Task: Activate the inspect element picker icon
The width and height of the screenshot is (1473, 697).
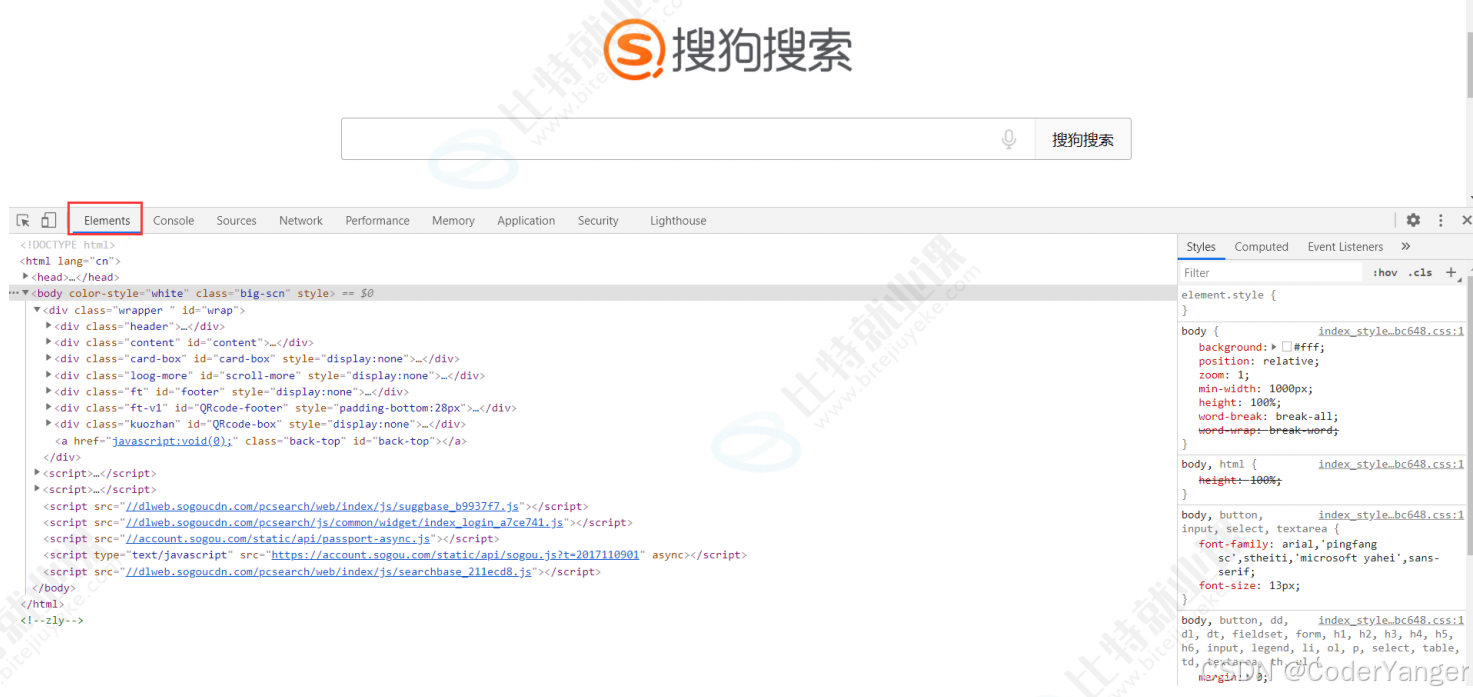Action: [x=23, y=220]
